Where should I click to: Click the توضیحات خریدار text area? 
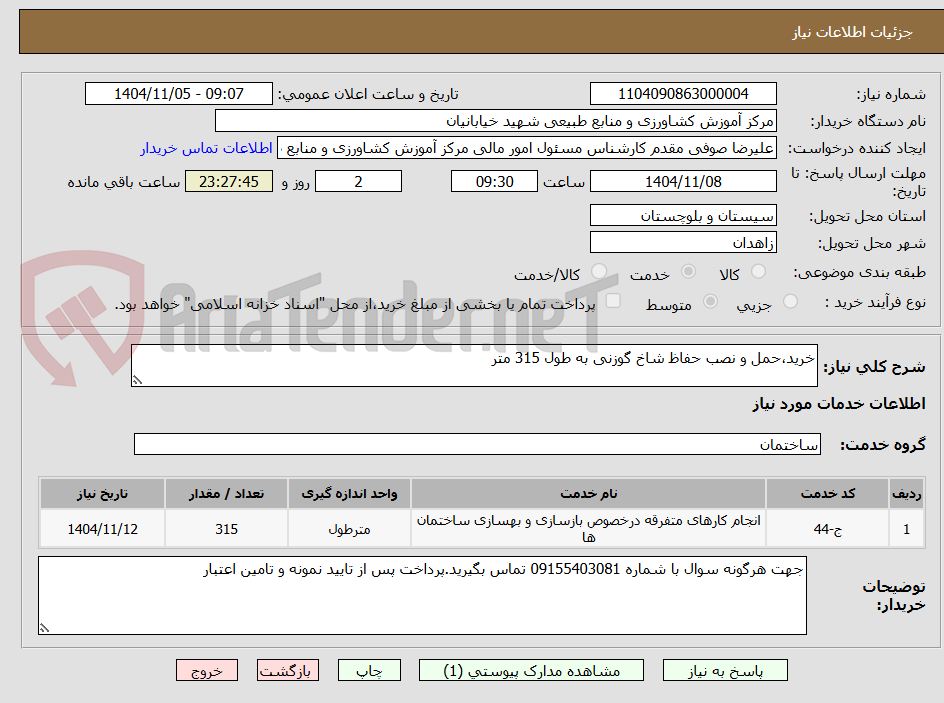tap(422, 595)
